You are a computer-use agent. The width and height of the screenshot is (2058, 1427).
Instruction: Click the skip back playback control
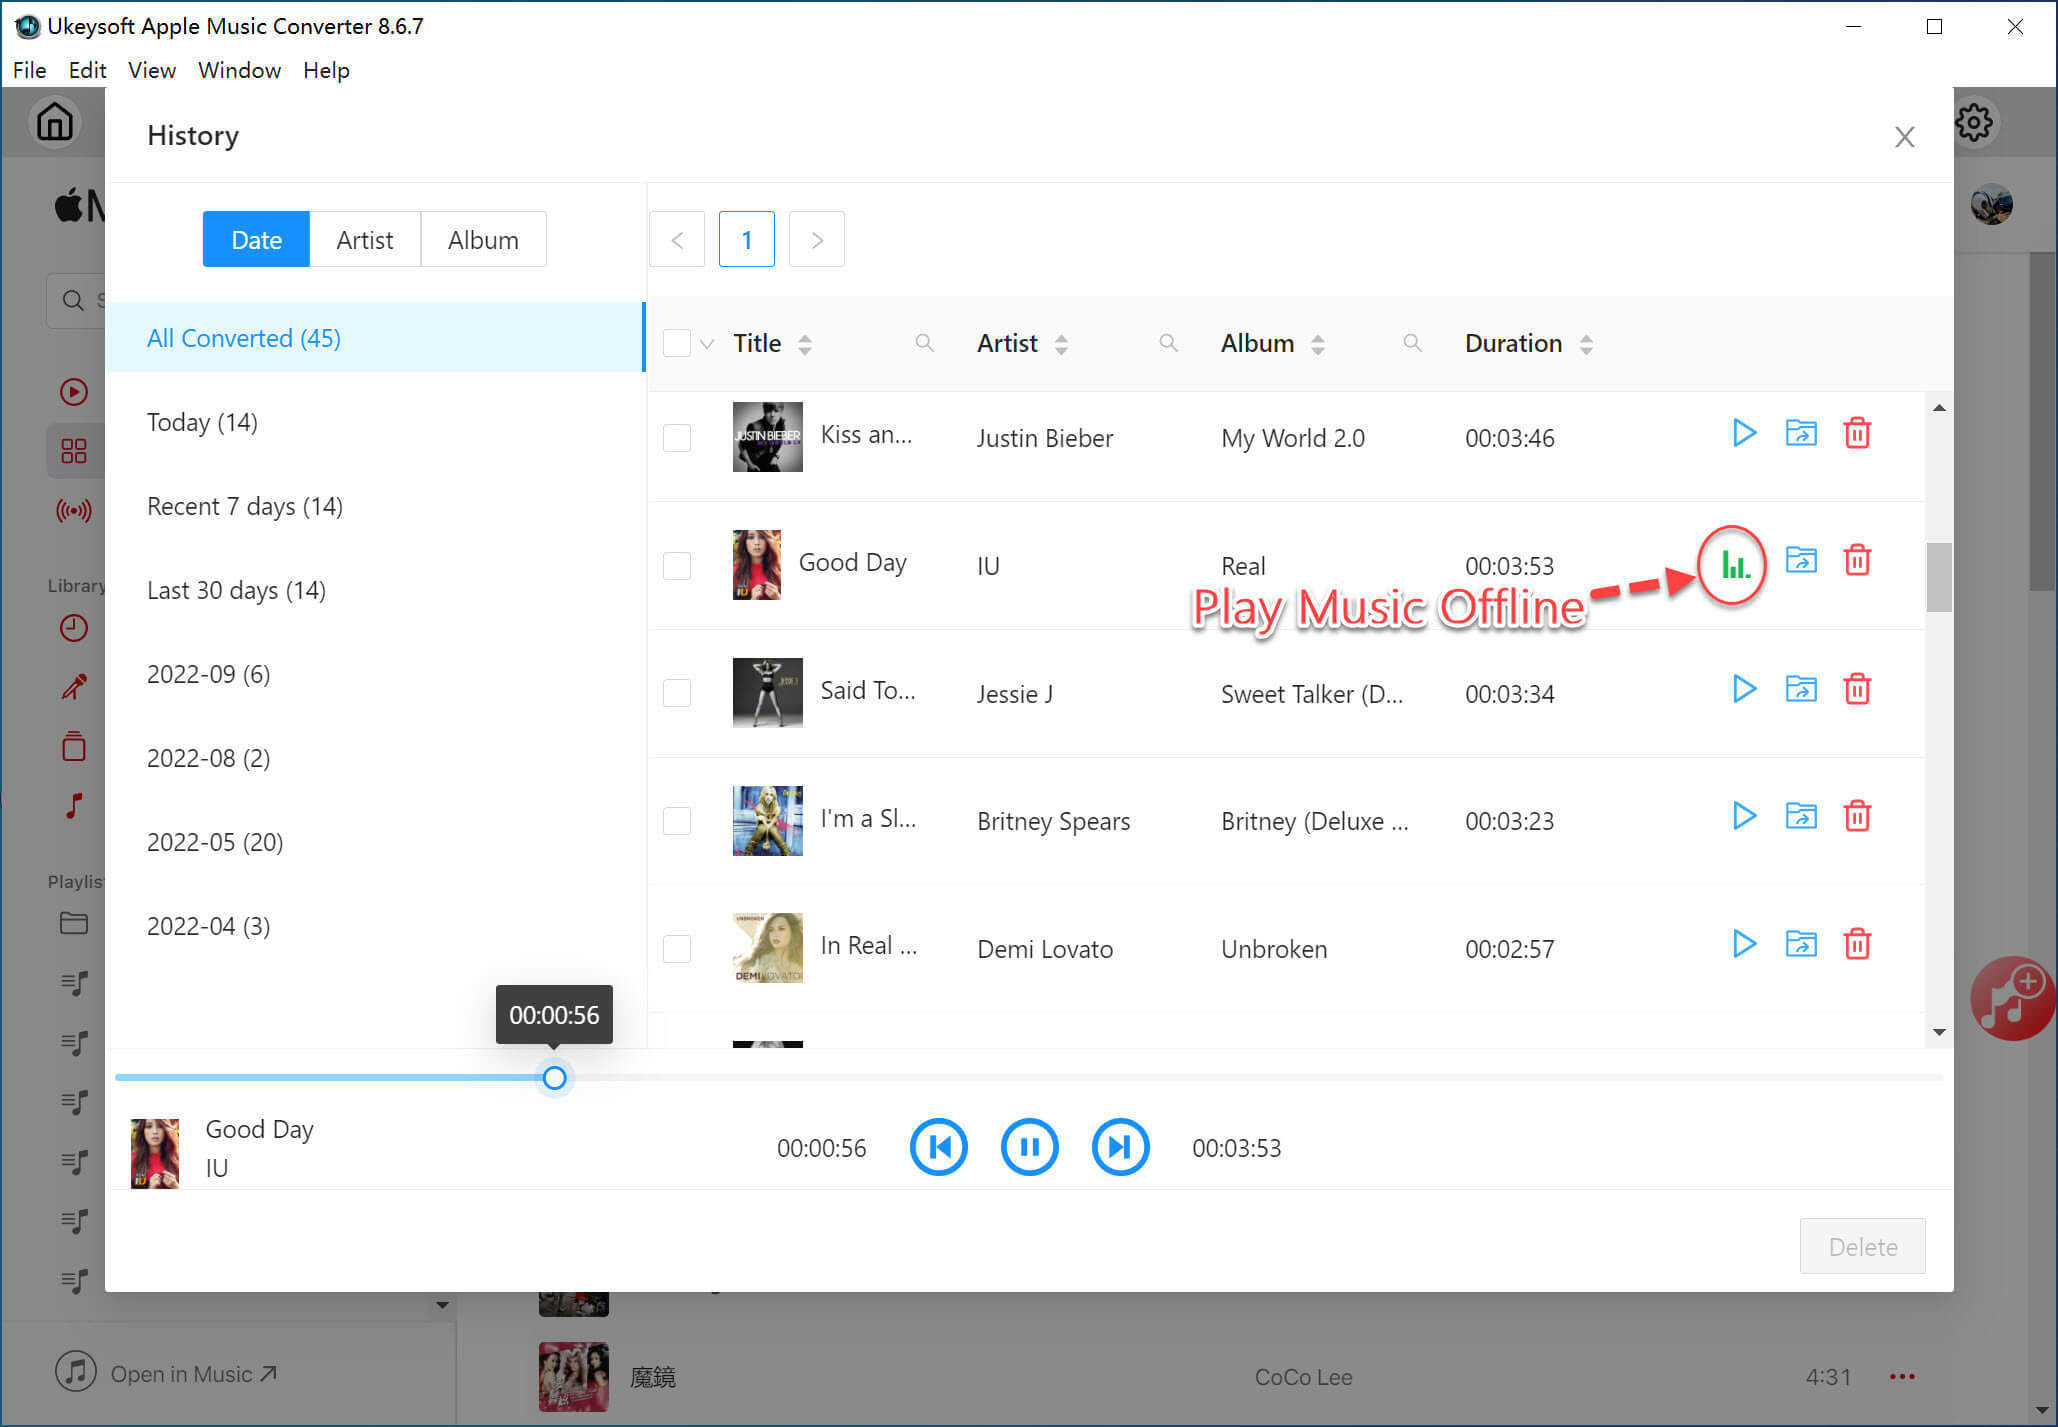click(x=938, y=1147)
